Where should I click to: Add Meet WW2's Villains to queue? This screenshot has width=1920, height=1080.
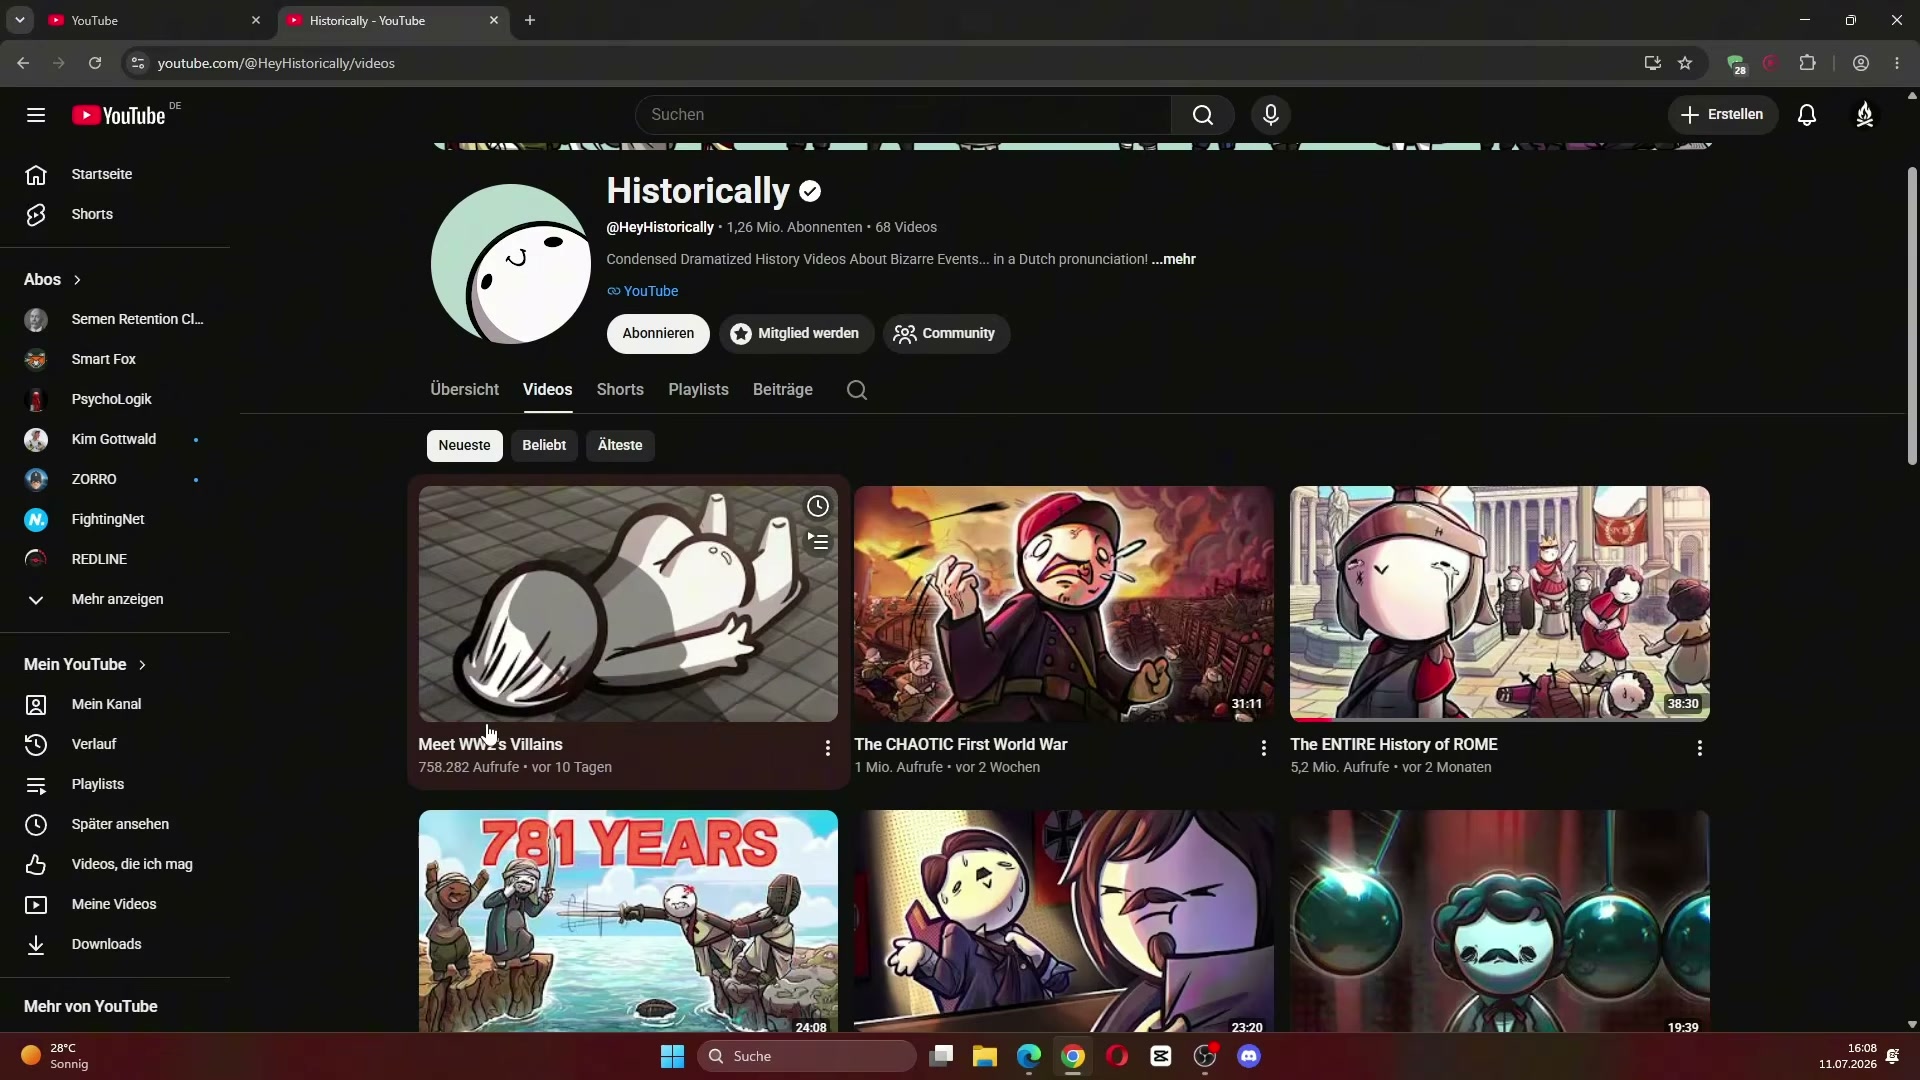click(818, 542)
